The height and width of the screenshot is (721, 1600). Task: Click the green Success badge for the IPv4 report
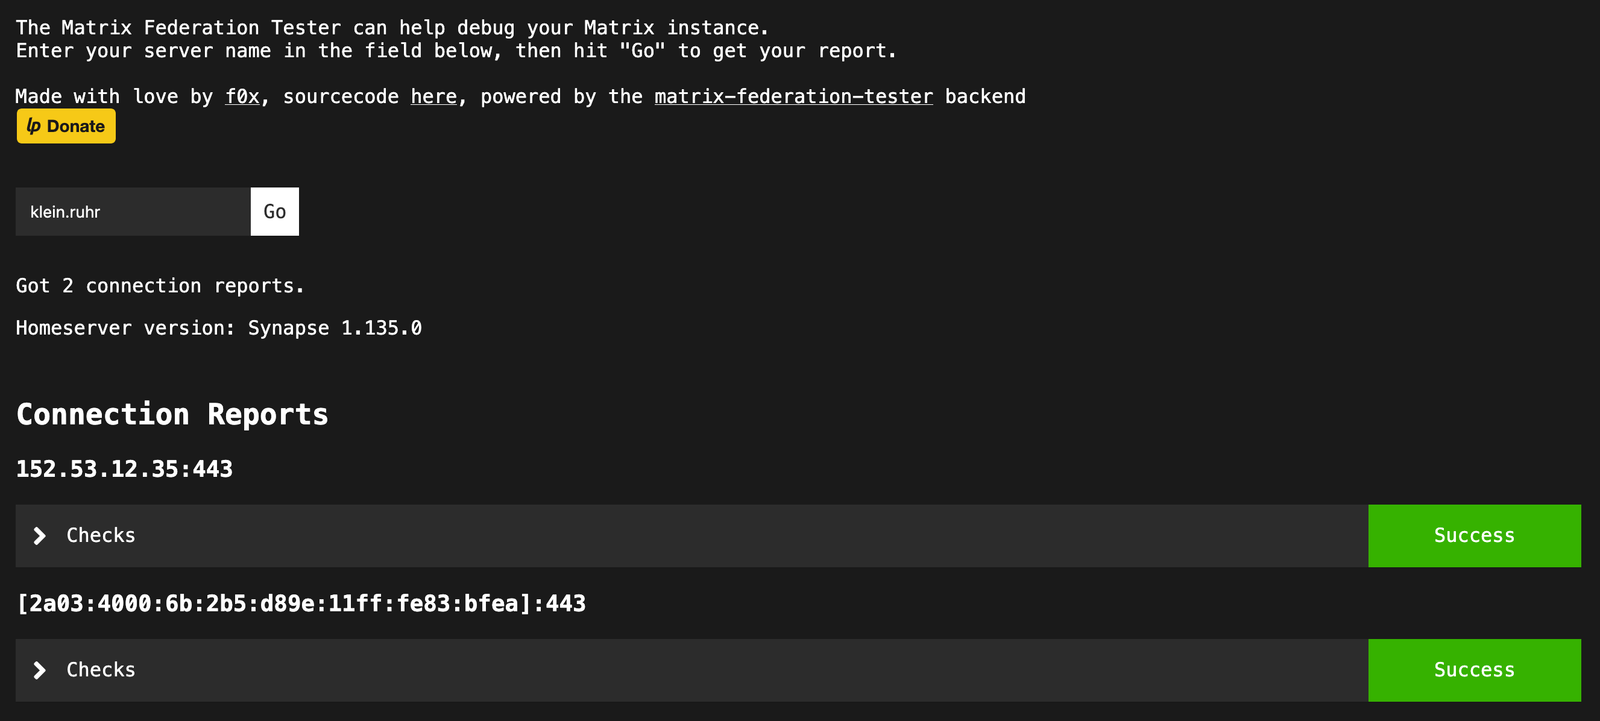click(1474, 536)
